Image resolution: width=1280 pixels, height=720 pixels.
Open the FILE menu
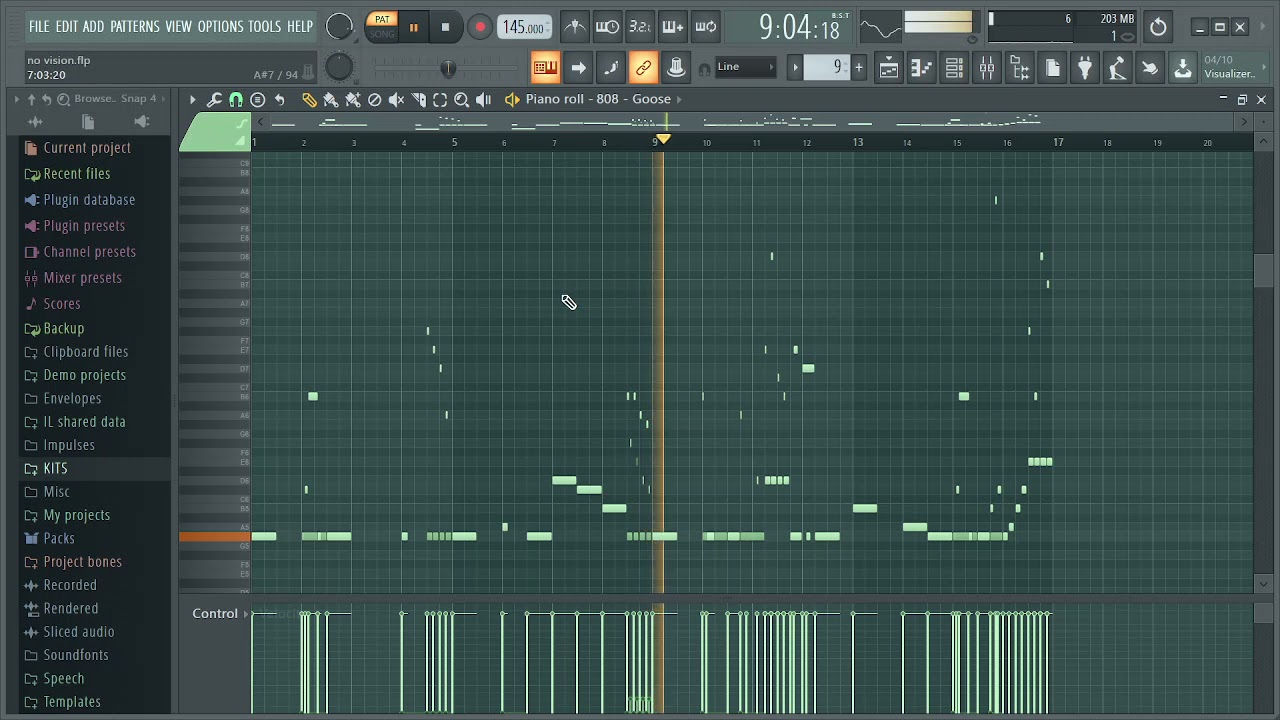39,26
